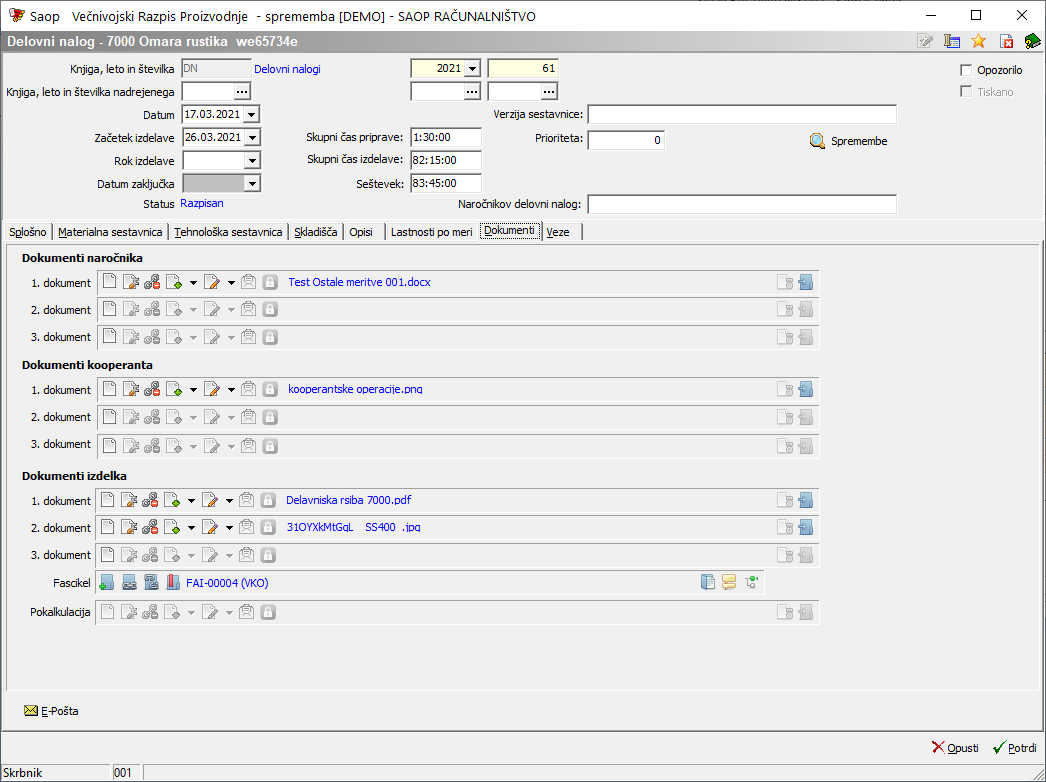
Task: Click the blue import icon at right of kooperantske operacije row
Action: pyautogui.click(x=805, y=389)
